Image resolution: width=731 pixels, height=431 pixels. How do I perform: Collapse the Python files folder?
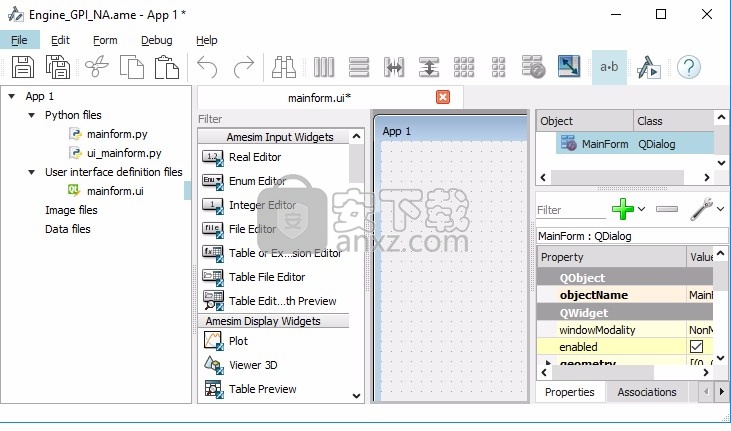pyautogui.click(x=31, y=116)
